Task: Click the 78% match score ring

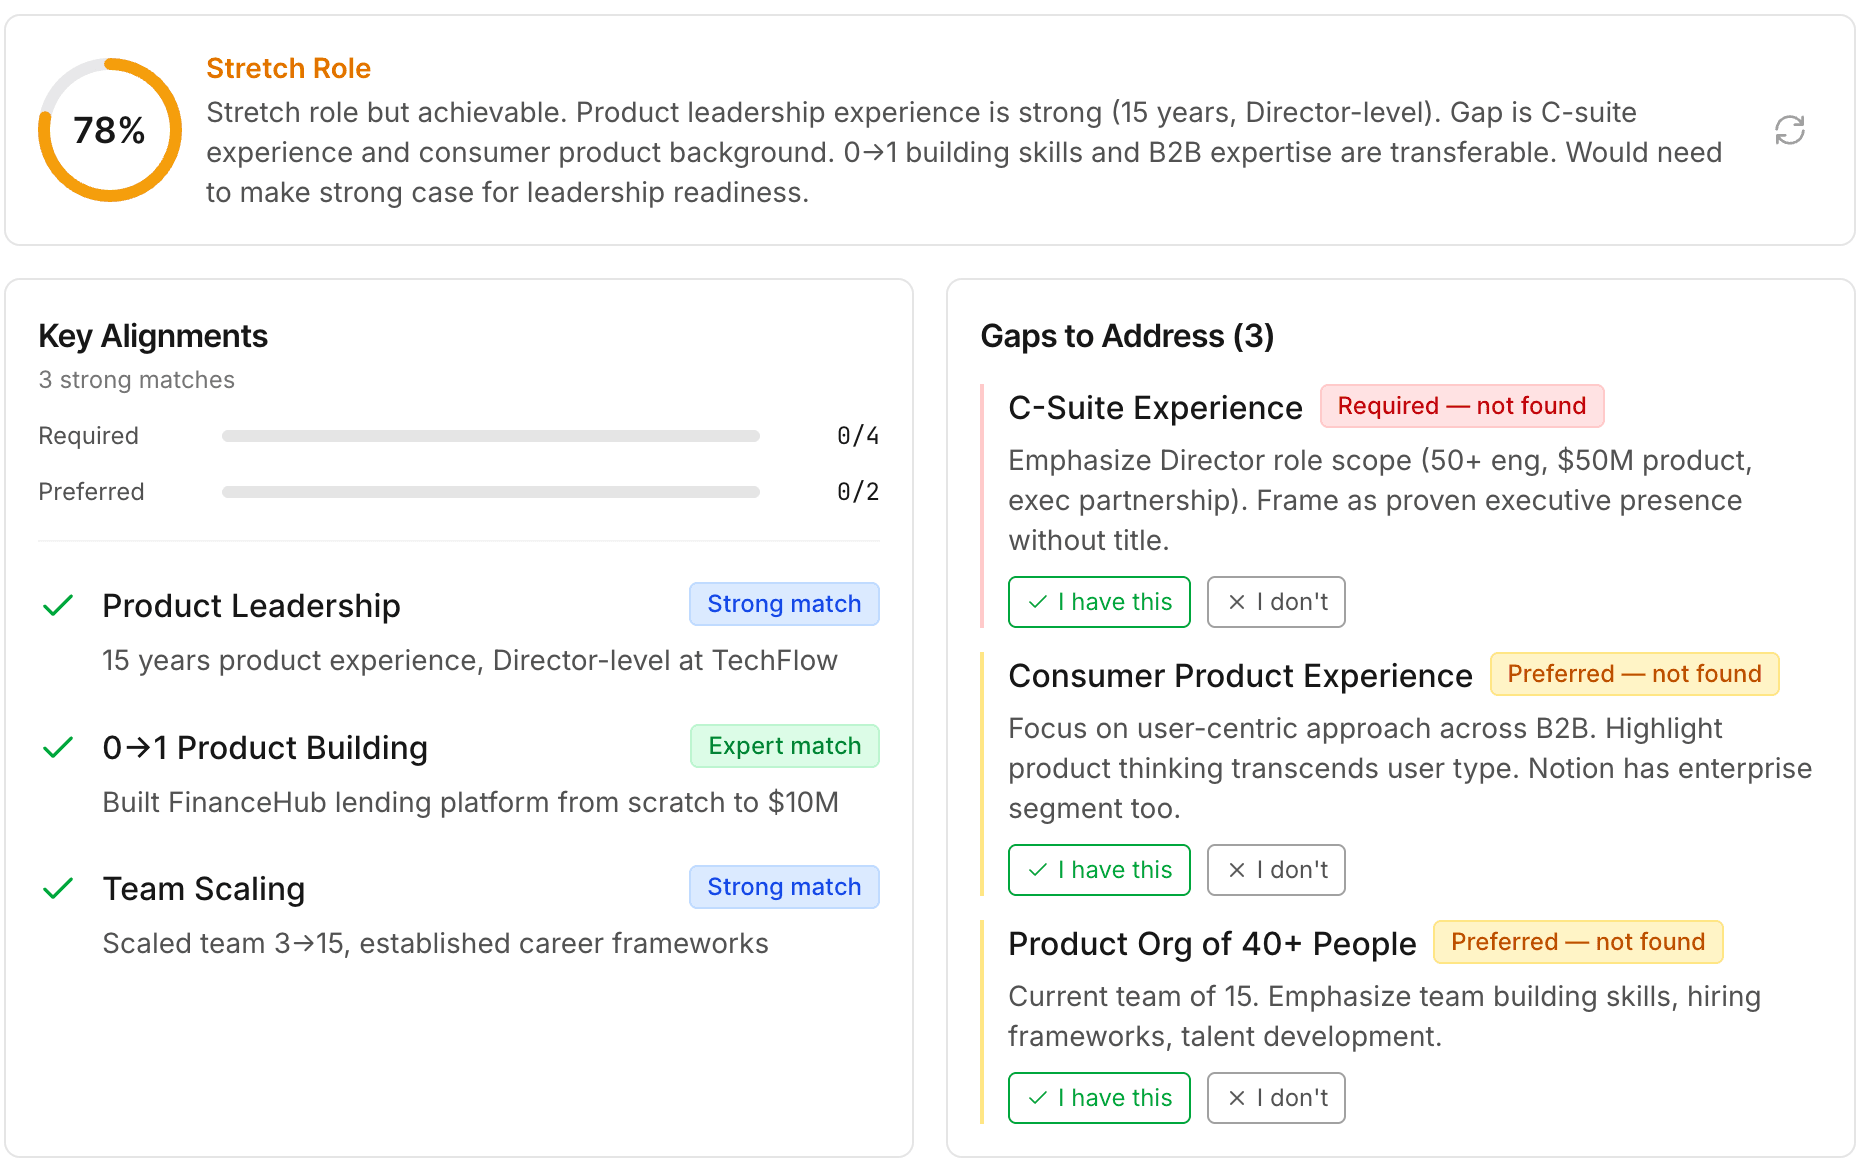Action: click(x=110, y=130)
